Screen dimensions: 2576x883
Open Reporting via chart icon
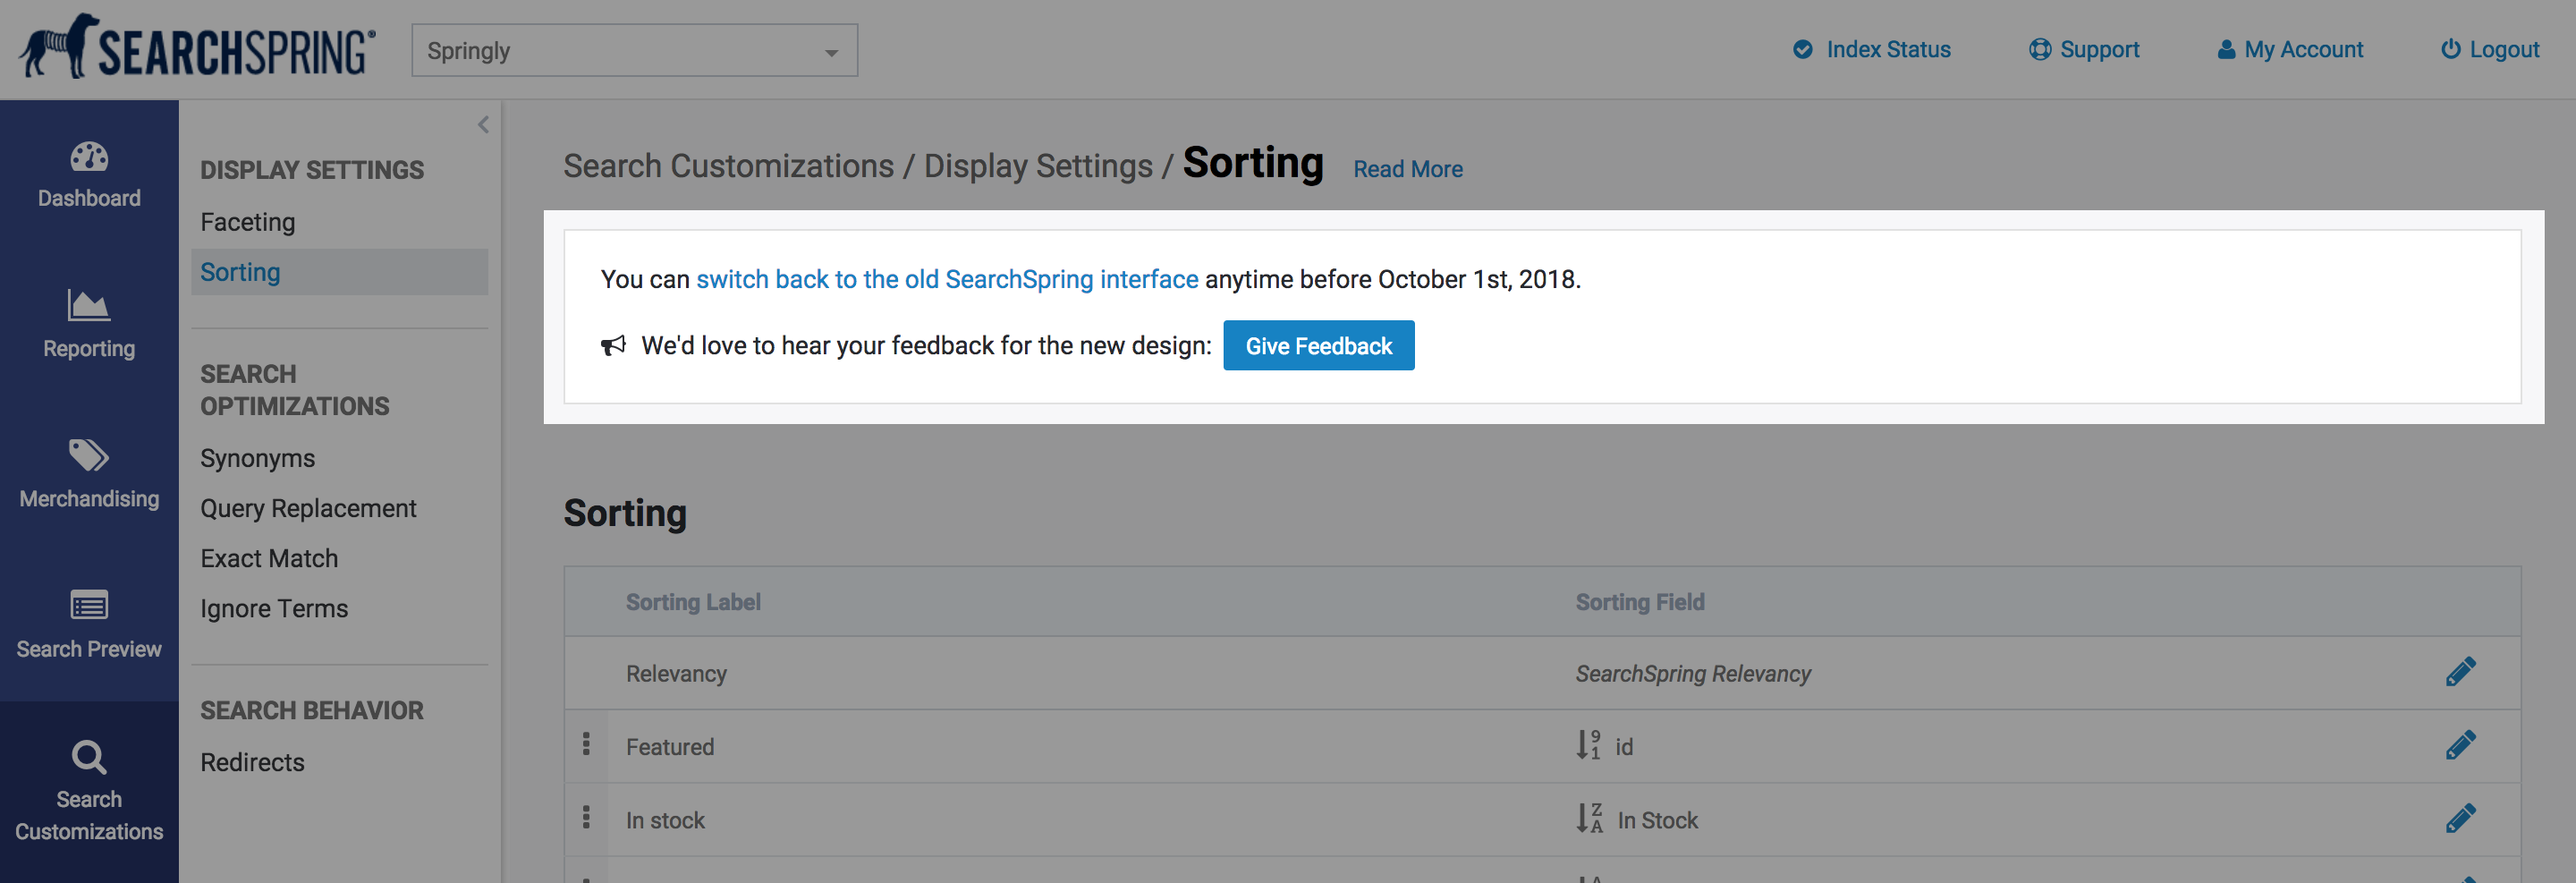coord(89,305)
